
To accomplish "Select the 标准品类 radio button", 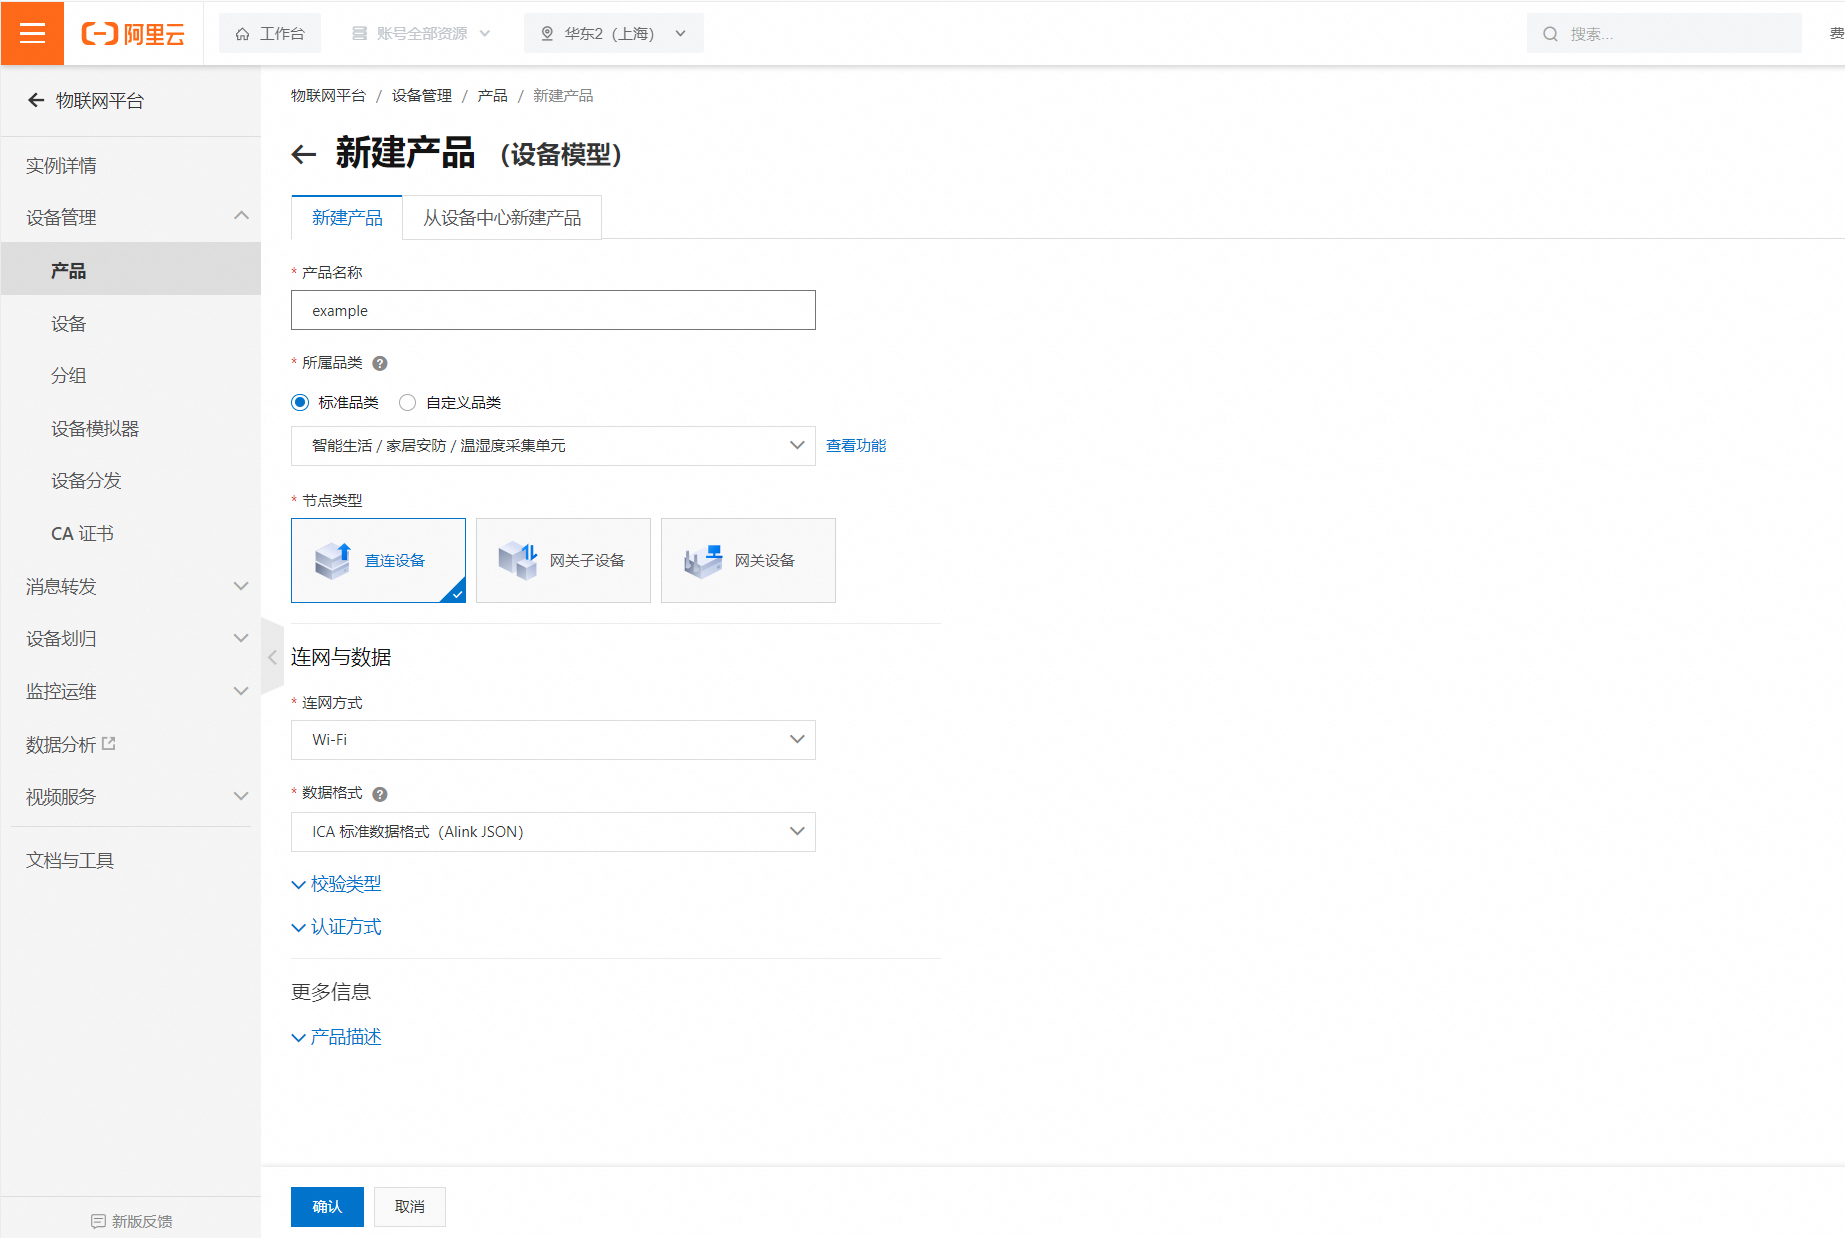I will 300,402.
